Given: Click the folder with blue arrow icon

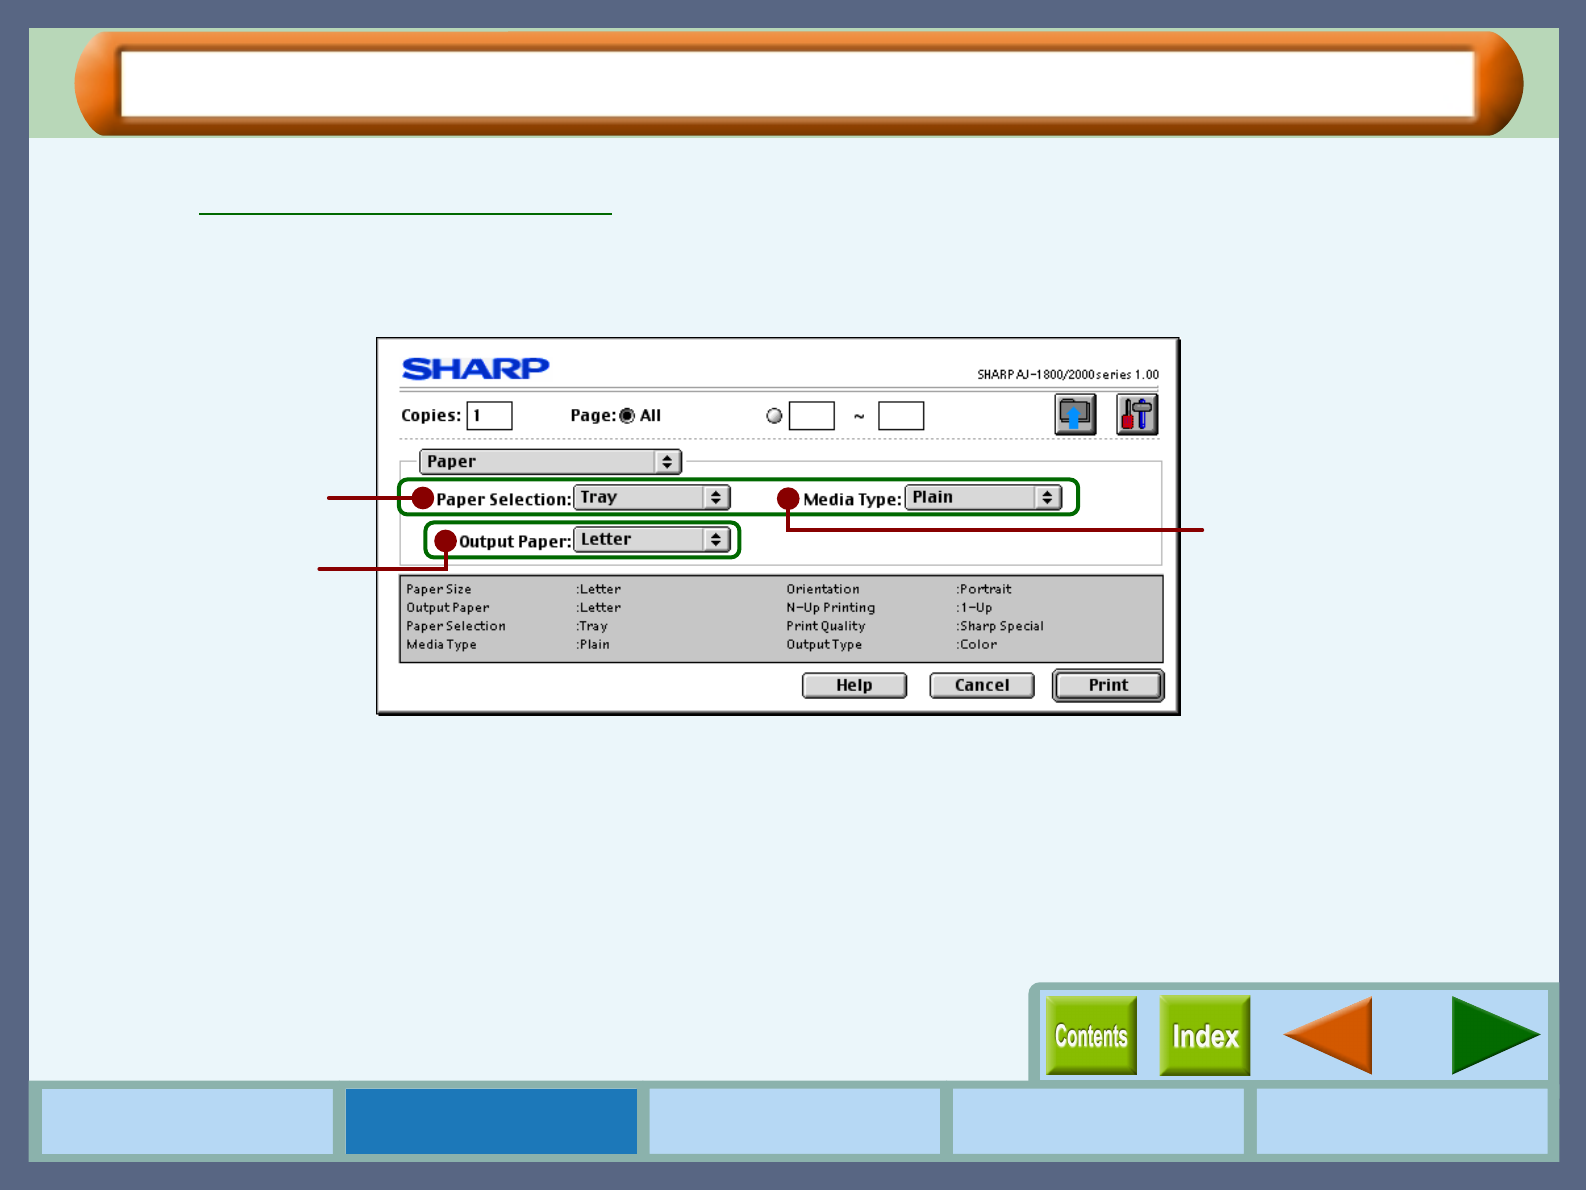Looking at the screenshot, I should click(1075, 415).
